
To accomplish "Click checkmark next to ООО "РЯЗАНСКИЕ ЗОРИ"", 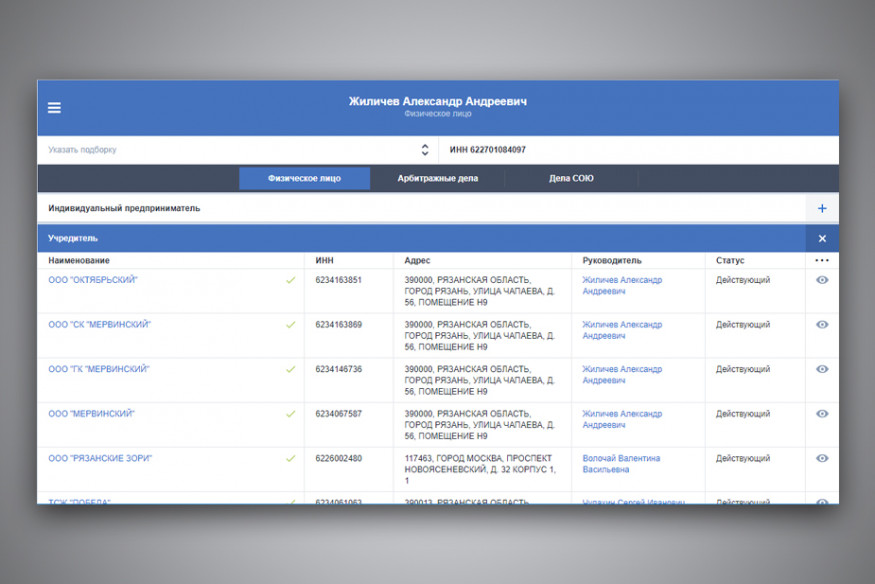I will coord(291,458).
